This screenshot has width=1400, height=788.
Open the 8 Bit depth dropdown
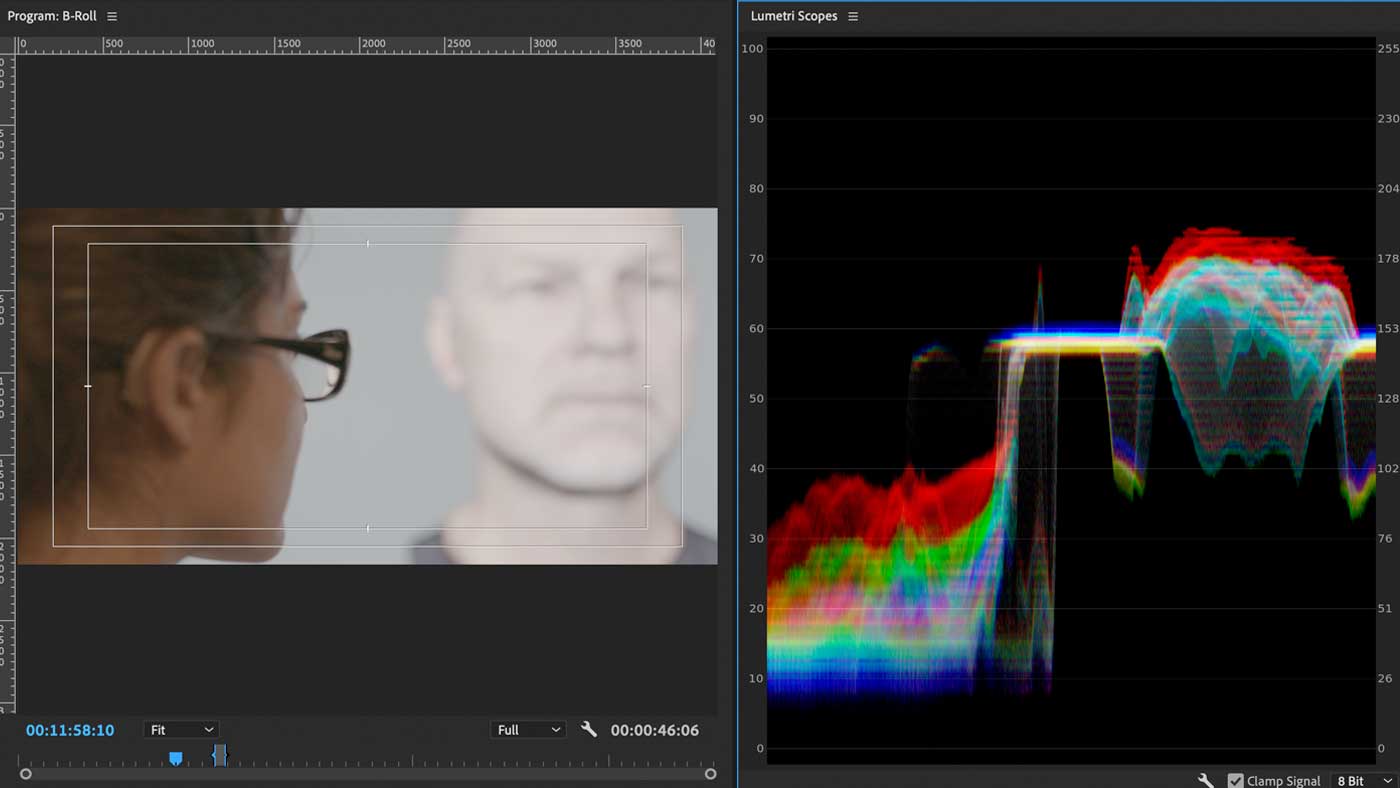pyautogui.click(x=1362, y=781)
